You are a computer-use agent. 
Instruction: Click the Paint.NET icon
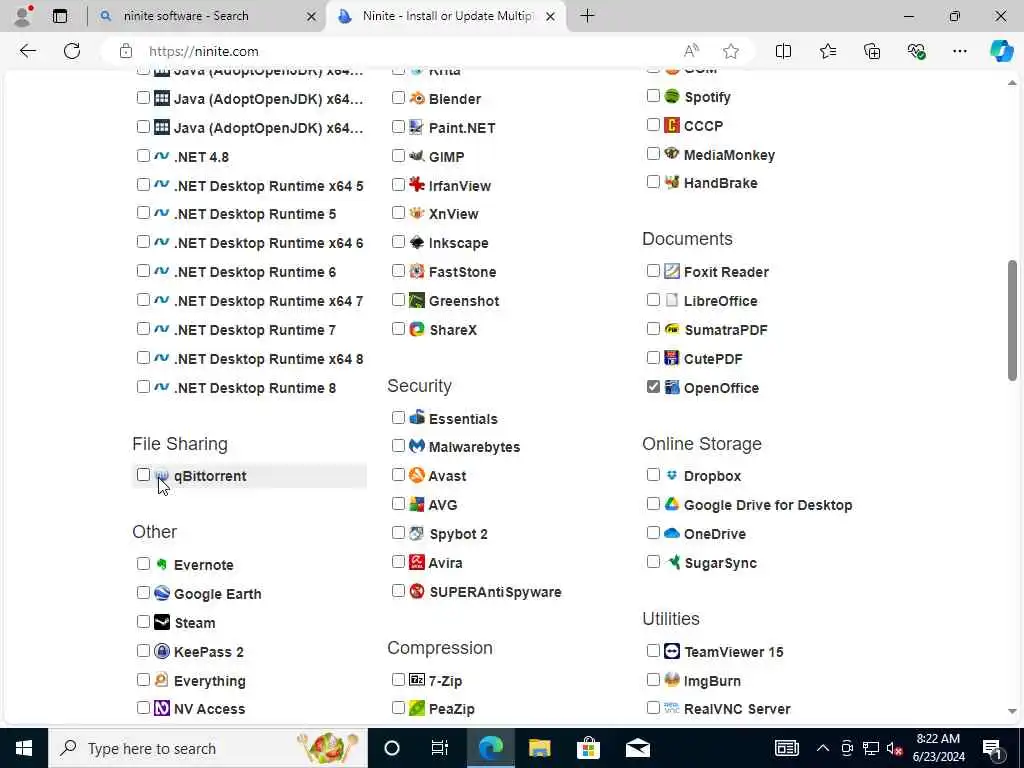[417, 127]
